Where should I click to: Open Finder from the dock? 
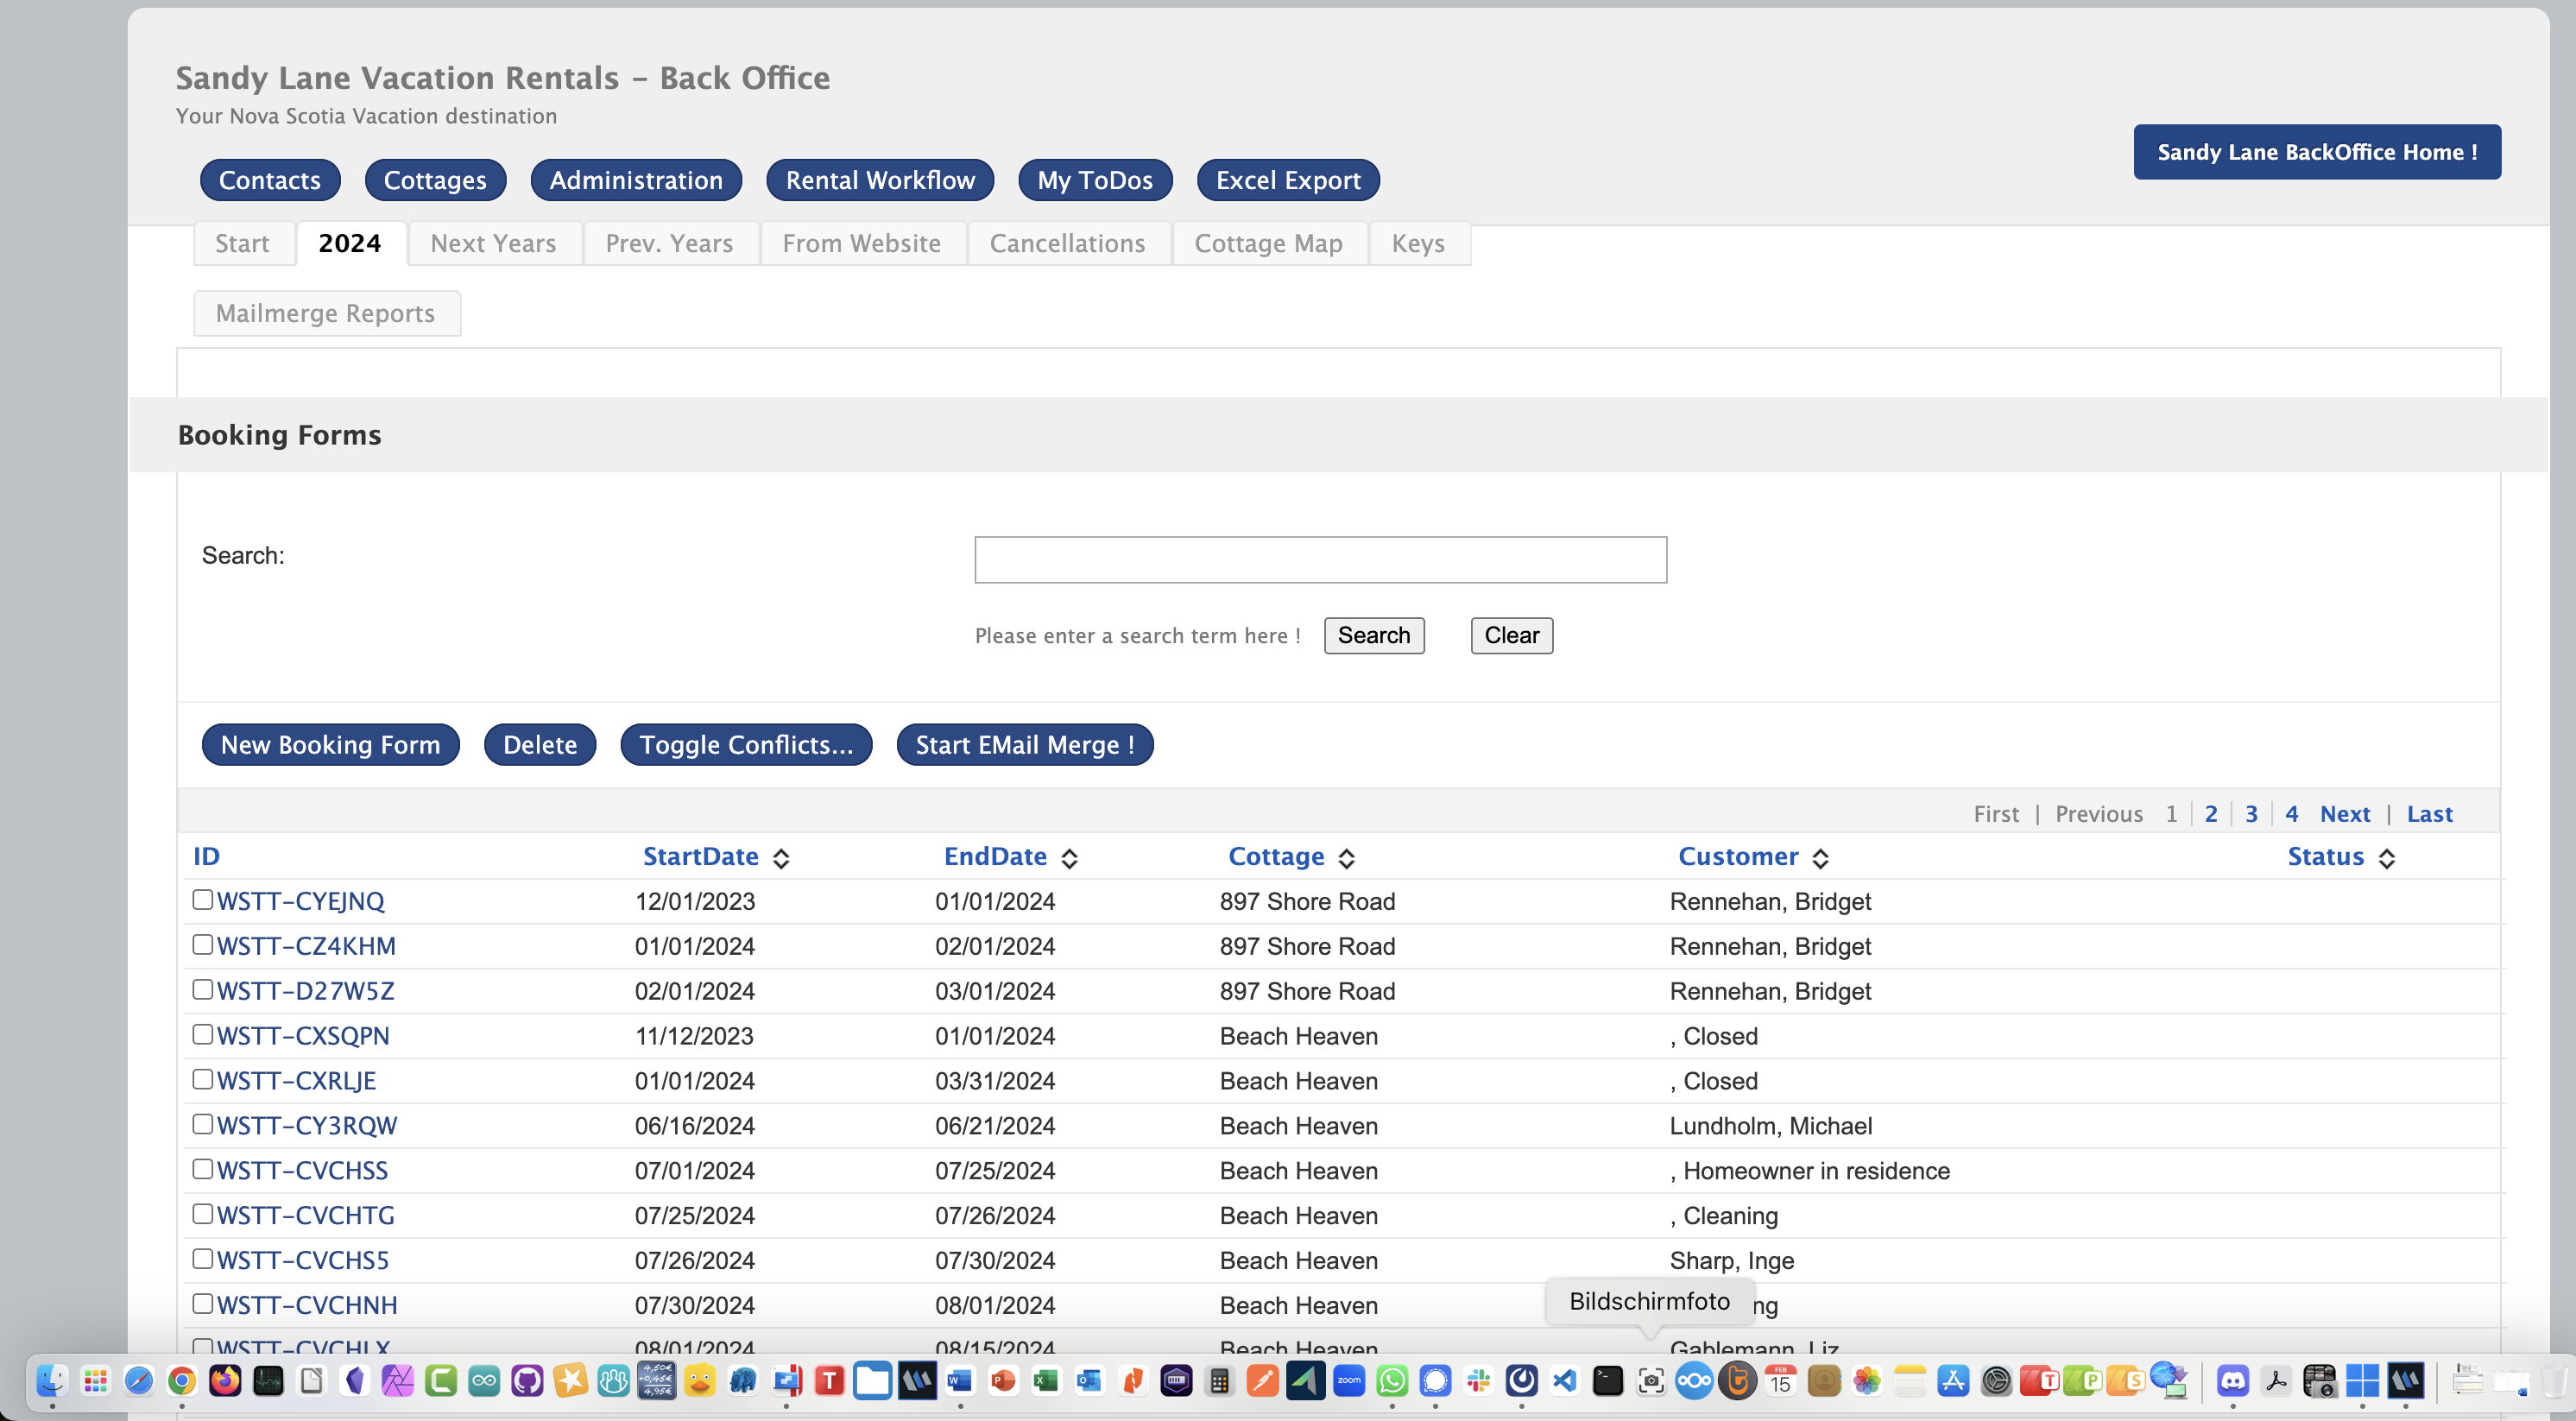coord(52,1381)
